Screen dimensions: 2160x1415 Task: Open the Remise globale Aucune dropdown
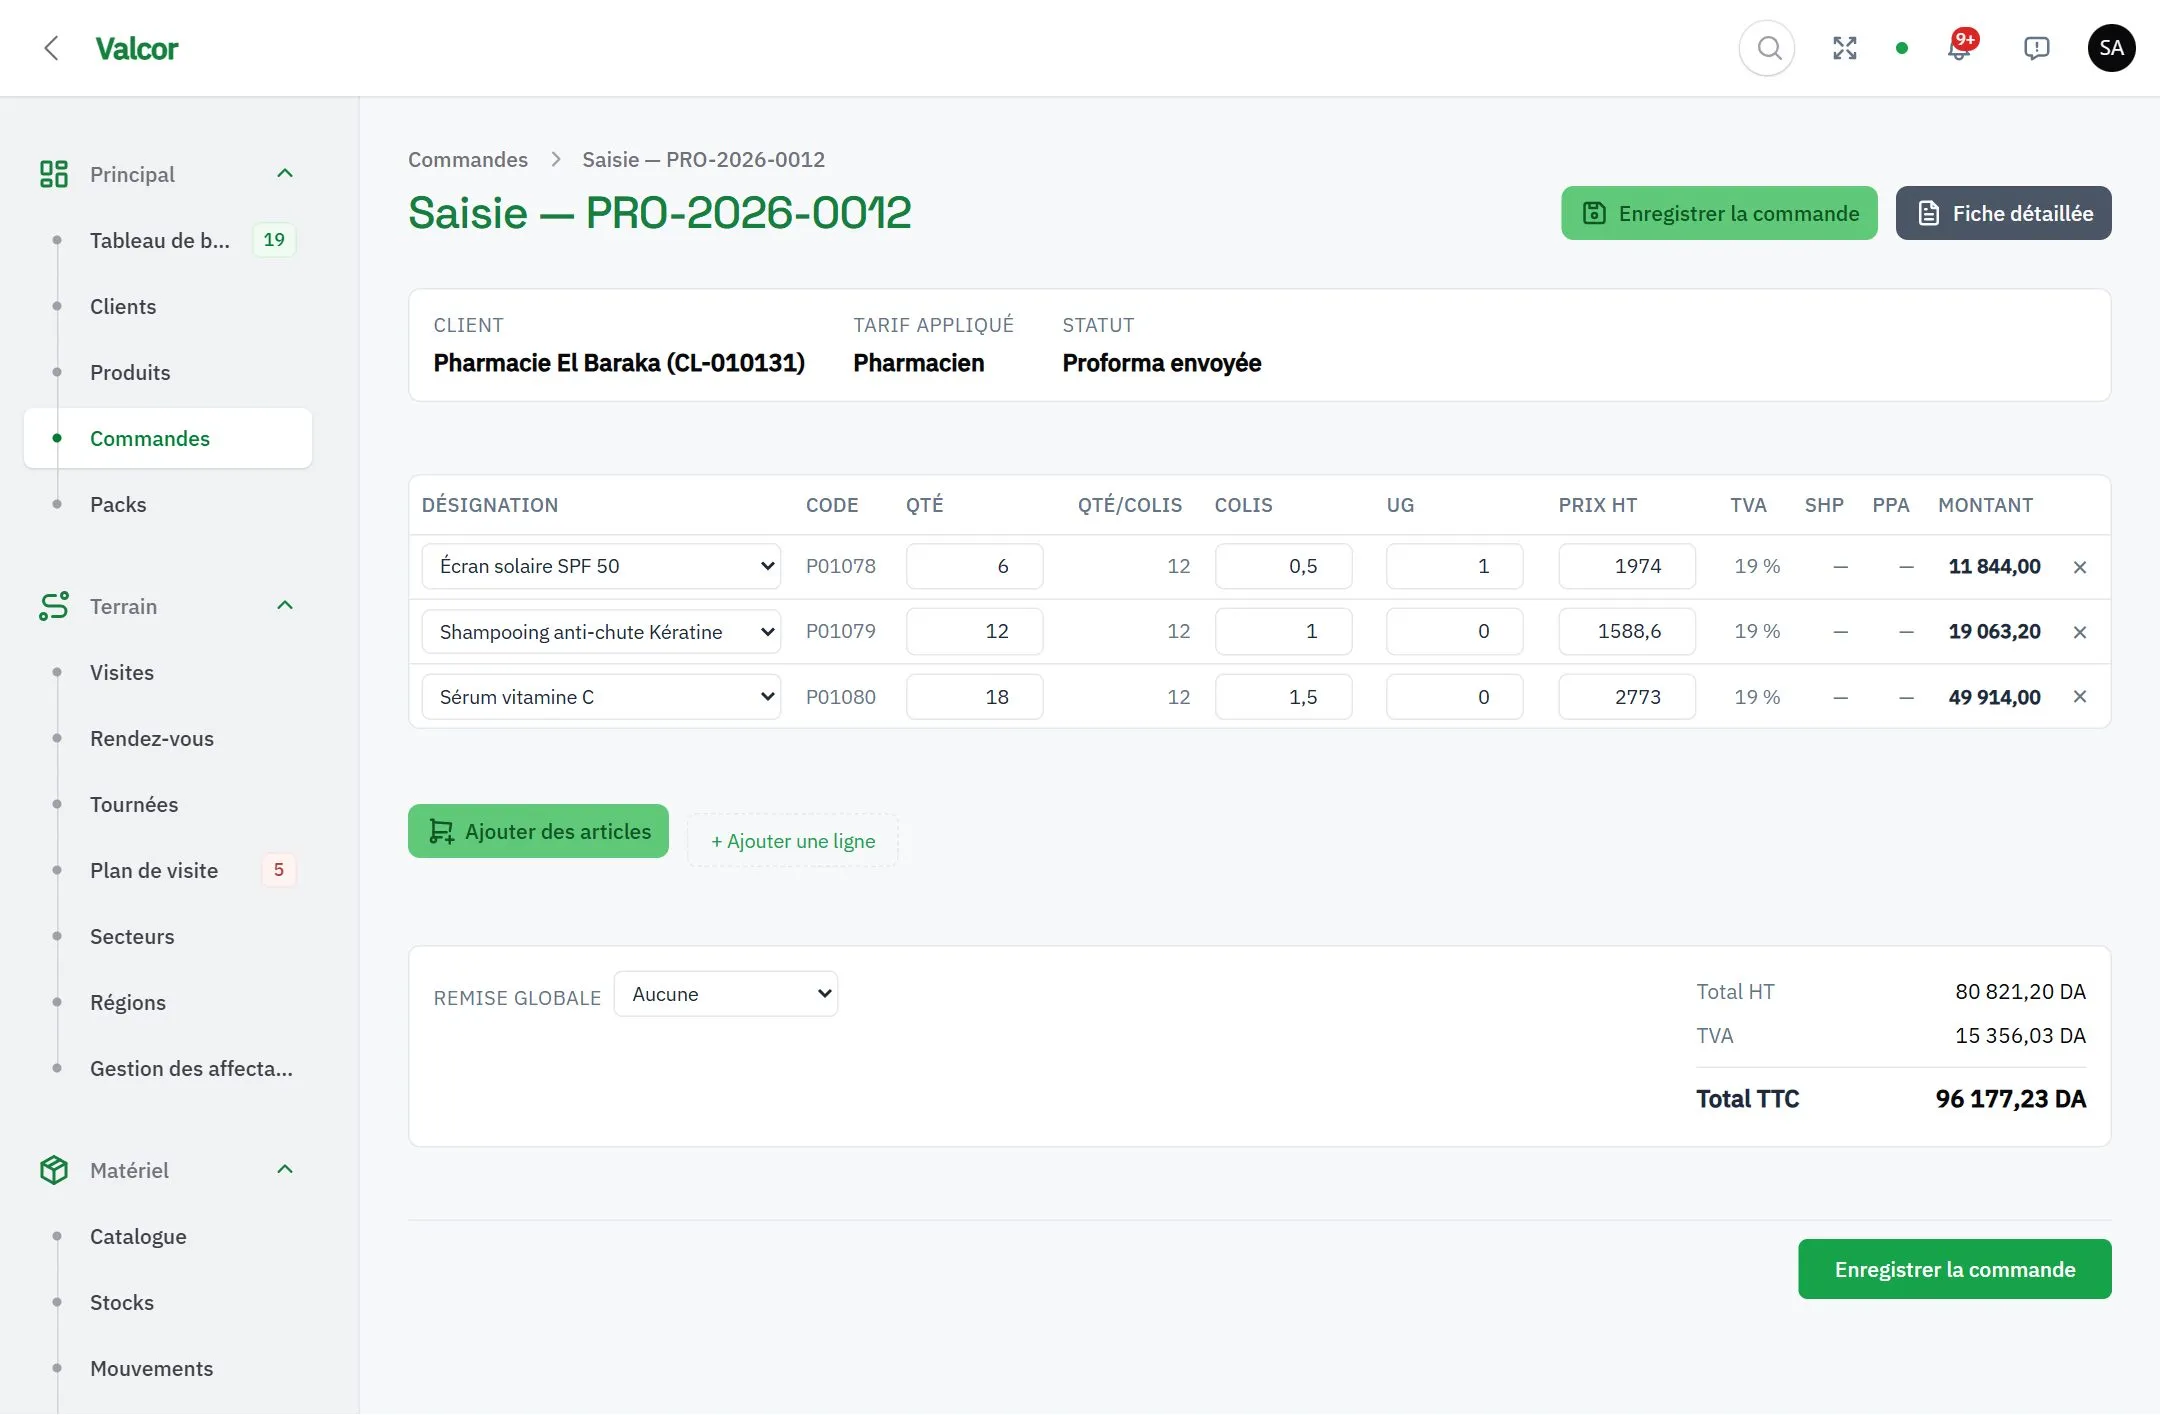coord(726,994)
